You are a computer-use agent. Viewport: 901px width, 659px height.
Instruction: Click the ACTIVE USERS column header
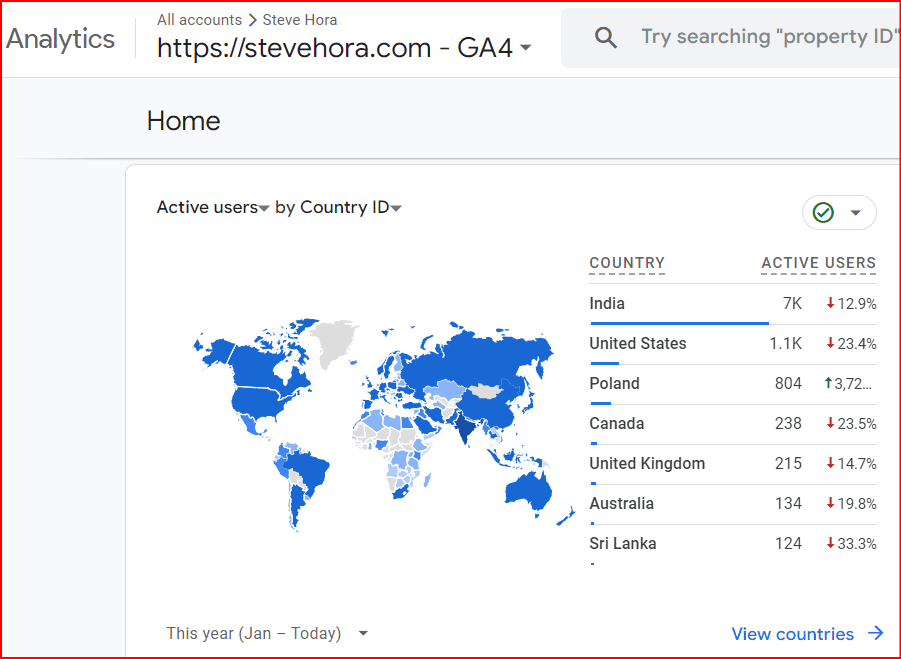click(818, 263)
